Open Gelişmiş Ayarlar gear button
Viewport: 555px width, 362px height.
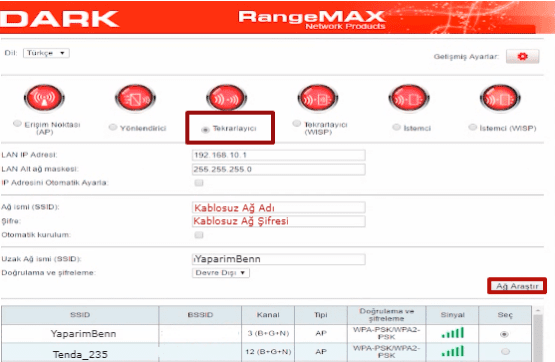pos(522,56)
